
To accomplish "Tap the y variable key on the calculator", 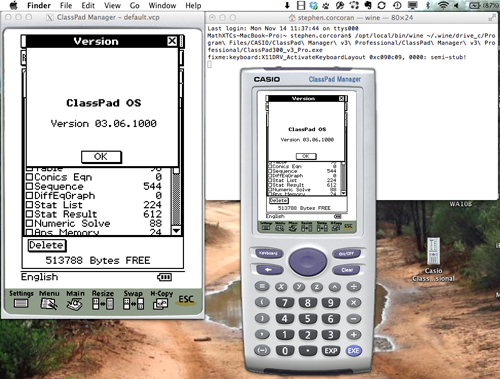I will 299,286.
